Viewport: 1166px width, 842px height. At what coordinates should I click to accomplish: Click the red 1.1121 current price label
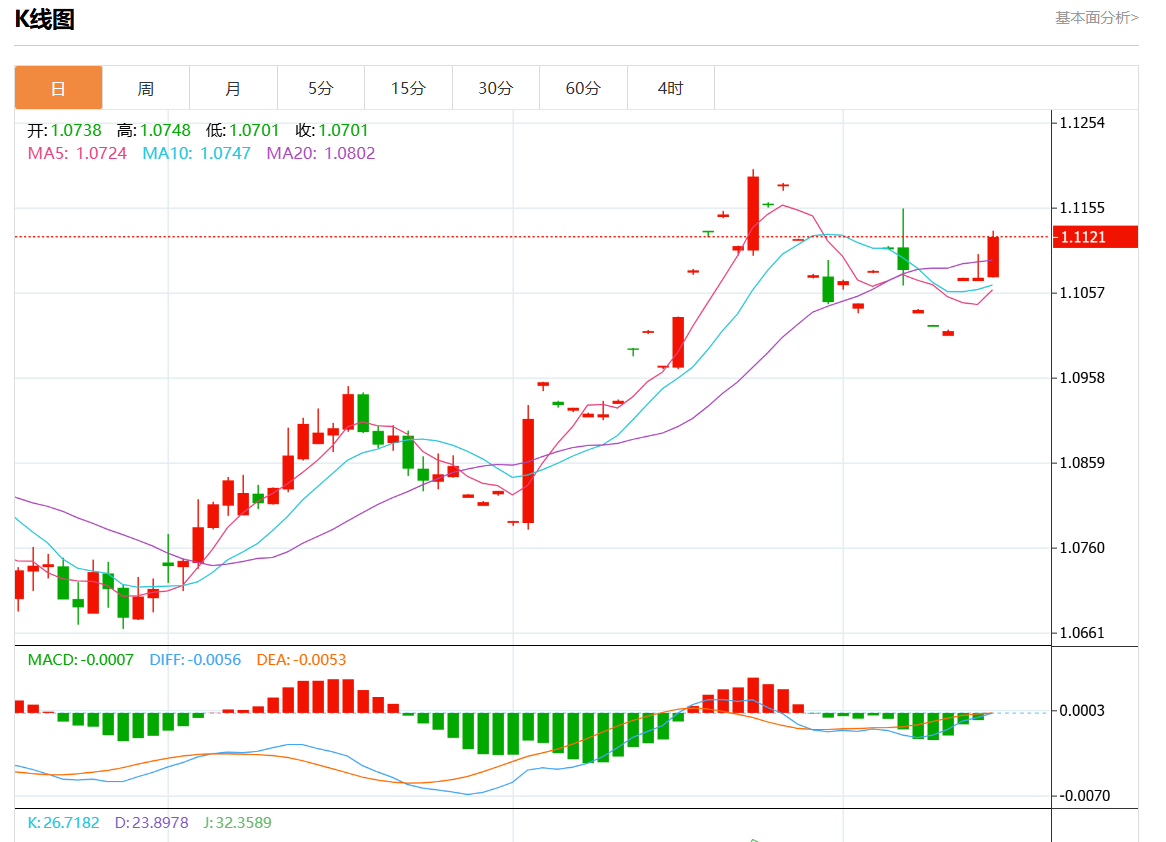(1095, 237)
